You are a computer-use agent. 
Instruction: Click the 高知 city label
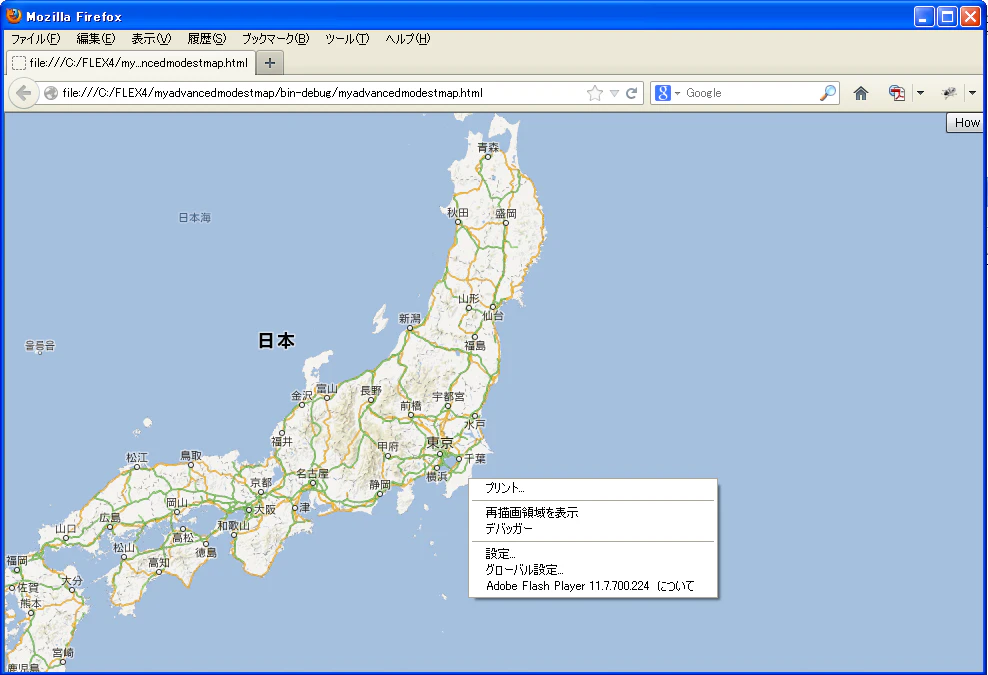(x=159, y=562)
